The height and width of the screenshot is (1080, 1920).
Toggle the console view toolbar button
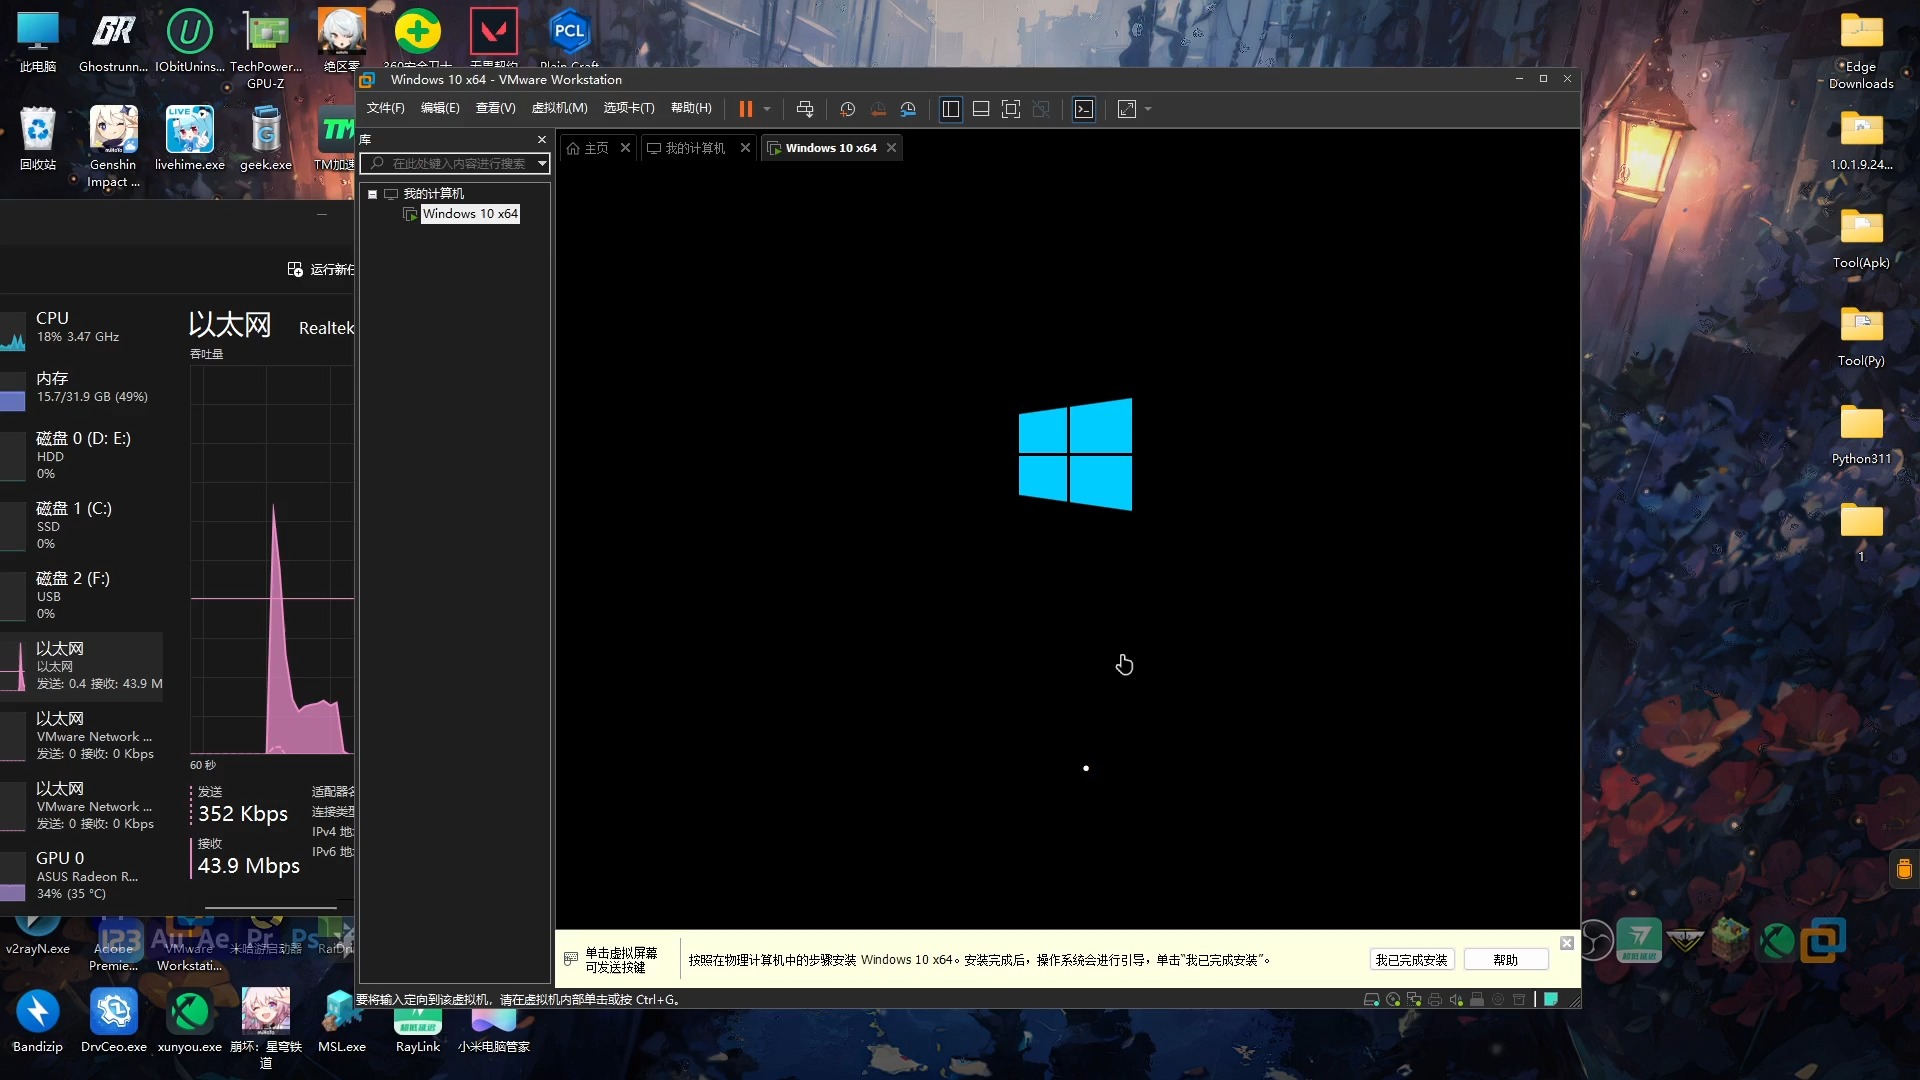point(1084,109)
